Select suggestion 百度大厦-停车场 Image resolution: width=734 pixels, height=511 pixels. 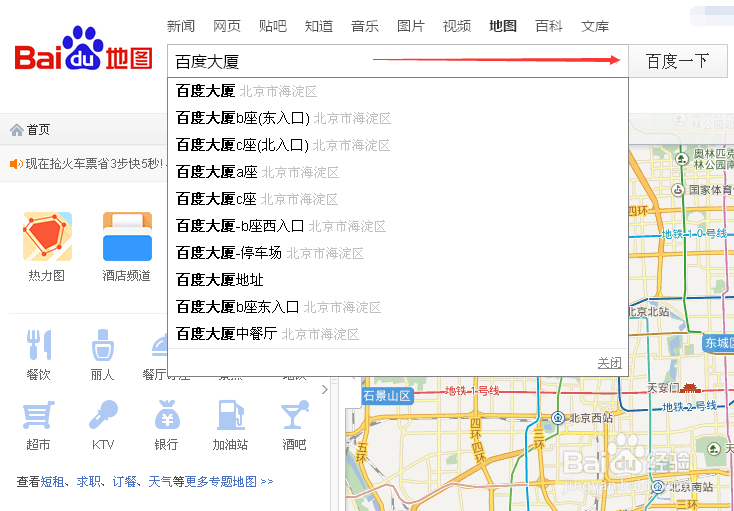click(x=397, y=253)
